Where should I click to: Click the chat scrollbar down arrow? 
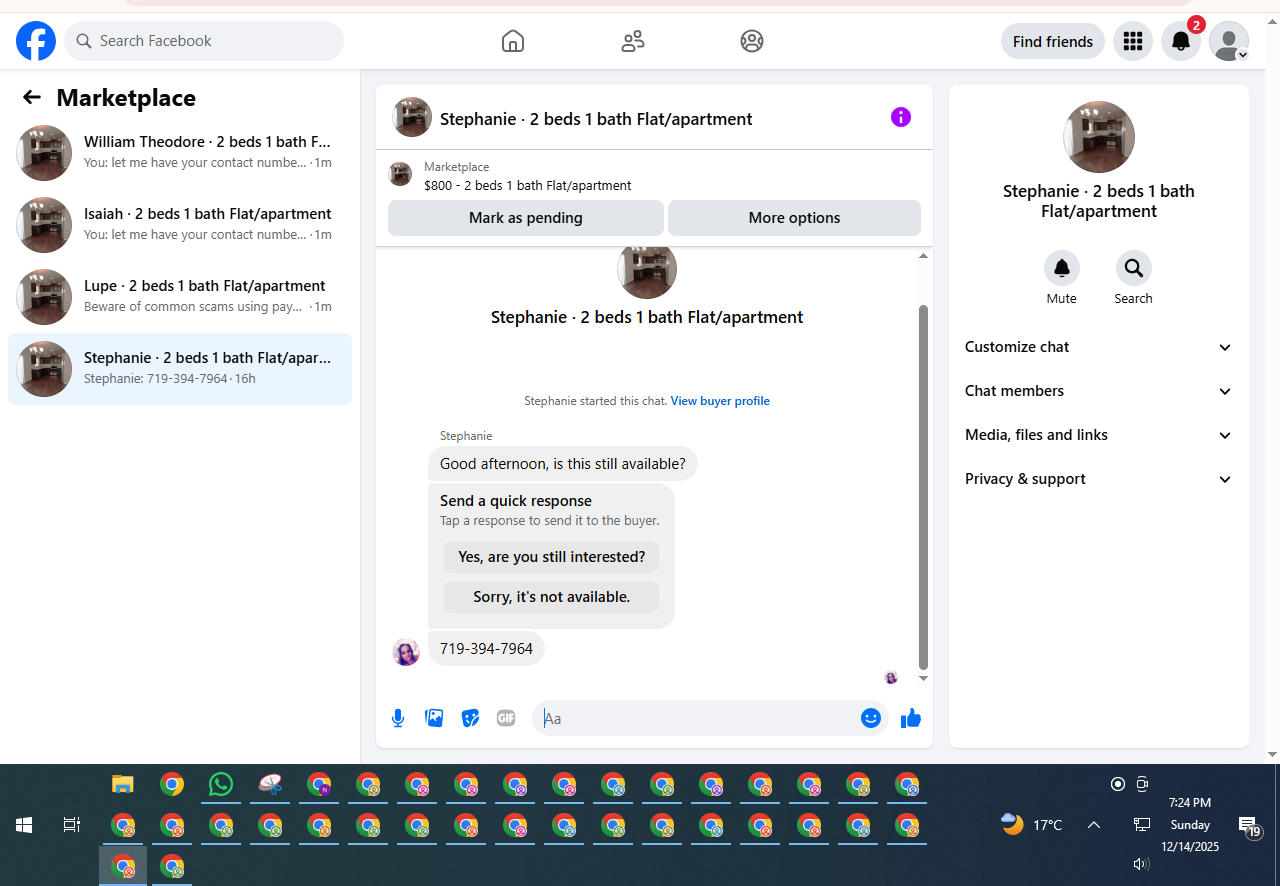[923, 679]
